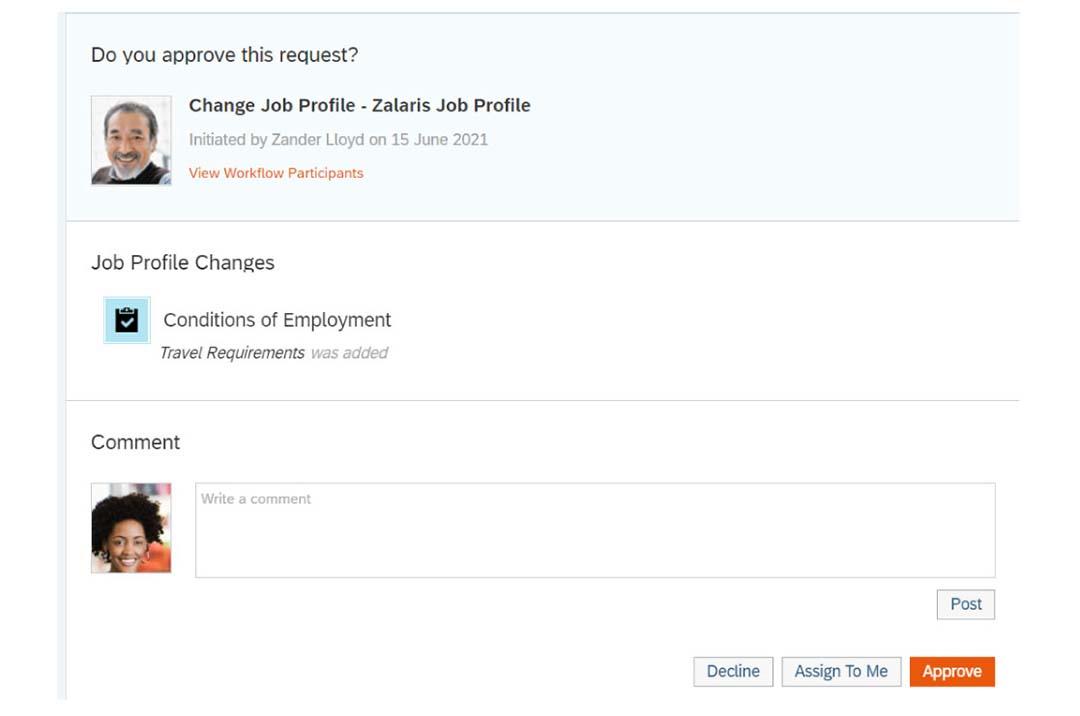Approve the job profile change request
Screen dimensions: 1080x716
[x=952, y=671]
